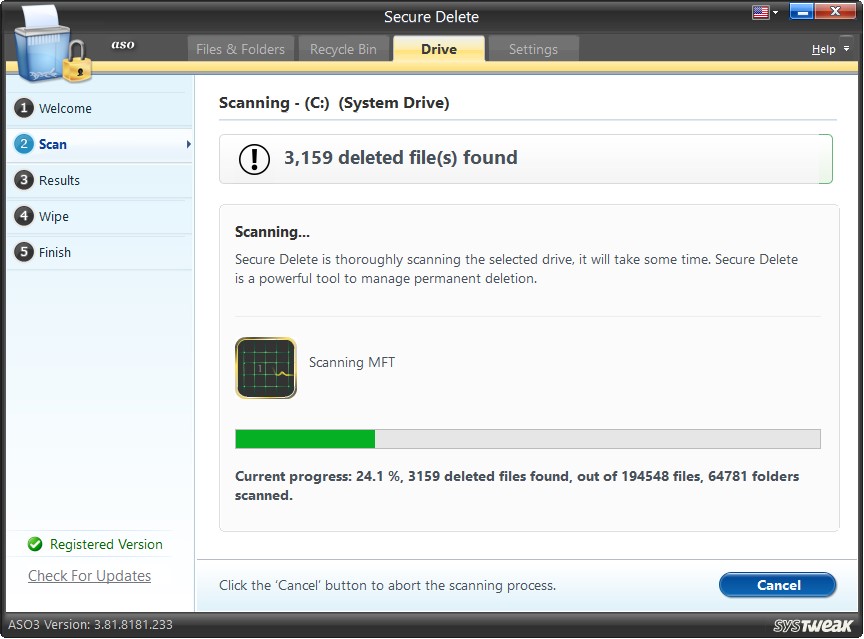Viewport: 864px width, 639px height.
Task: Click the Wipe step number icon
Action: point(22,216)
